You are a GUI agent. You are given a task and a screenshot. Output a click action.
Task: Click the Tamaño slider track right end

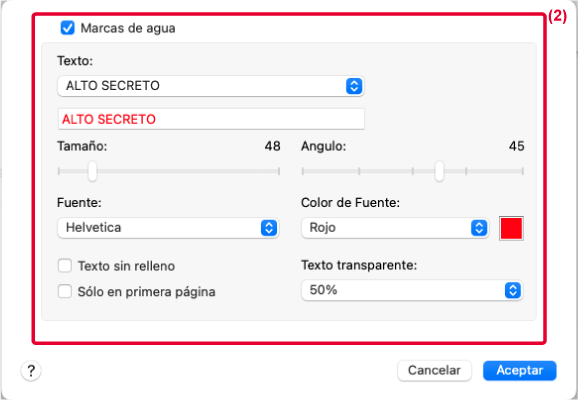(278, 171)
